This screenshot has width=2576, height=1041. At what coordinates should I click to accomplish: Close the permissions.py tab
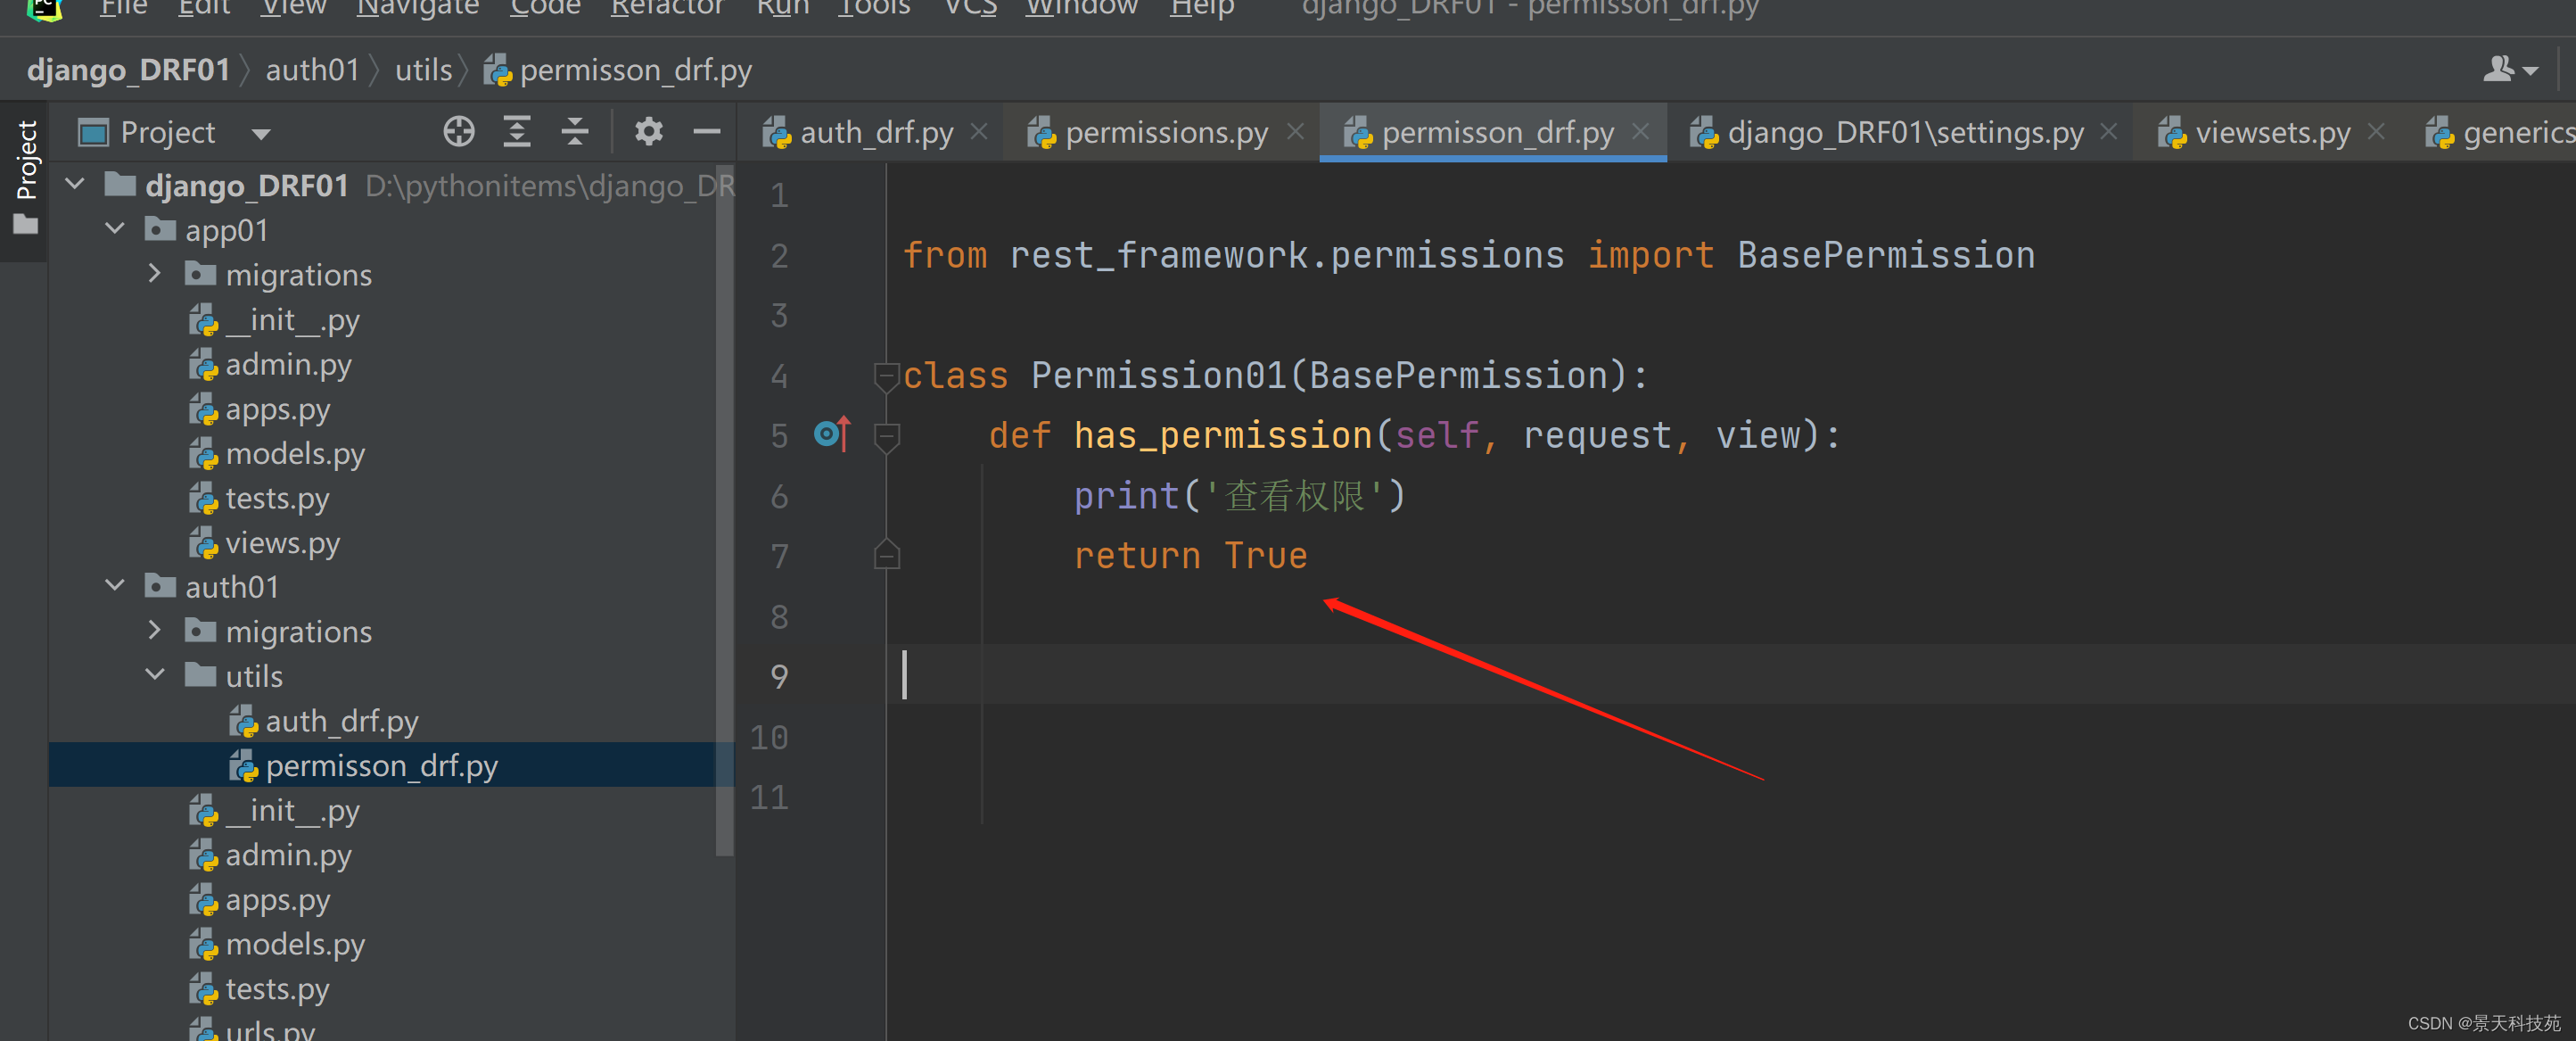[1295, 131]
